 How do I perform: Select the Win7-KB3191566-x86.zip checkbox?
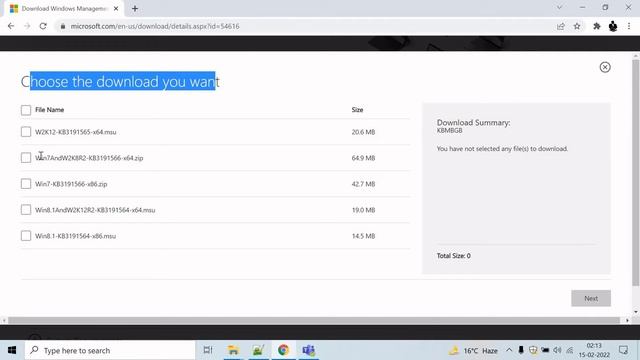pos(26,184)
